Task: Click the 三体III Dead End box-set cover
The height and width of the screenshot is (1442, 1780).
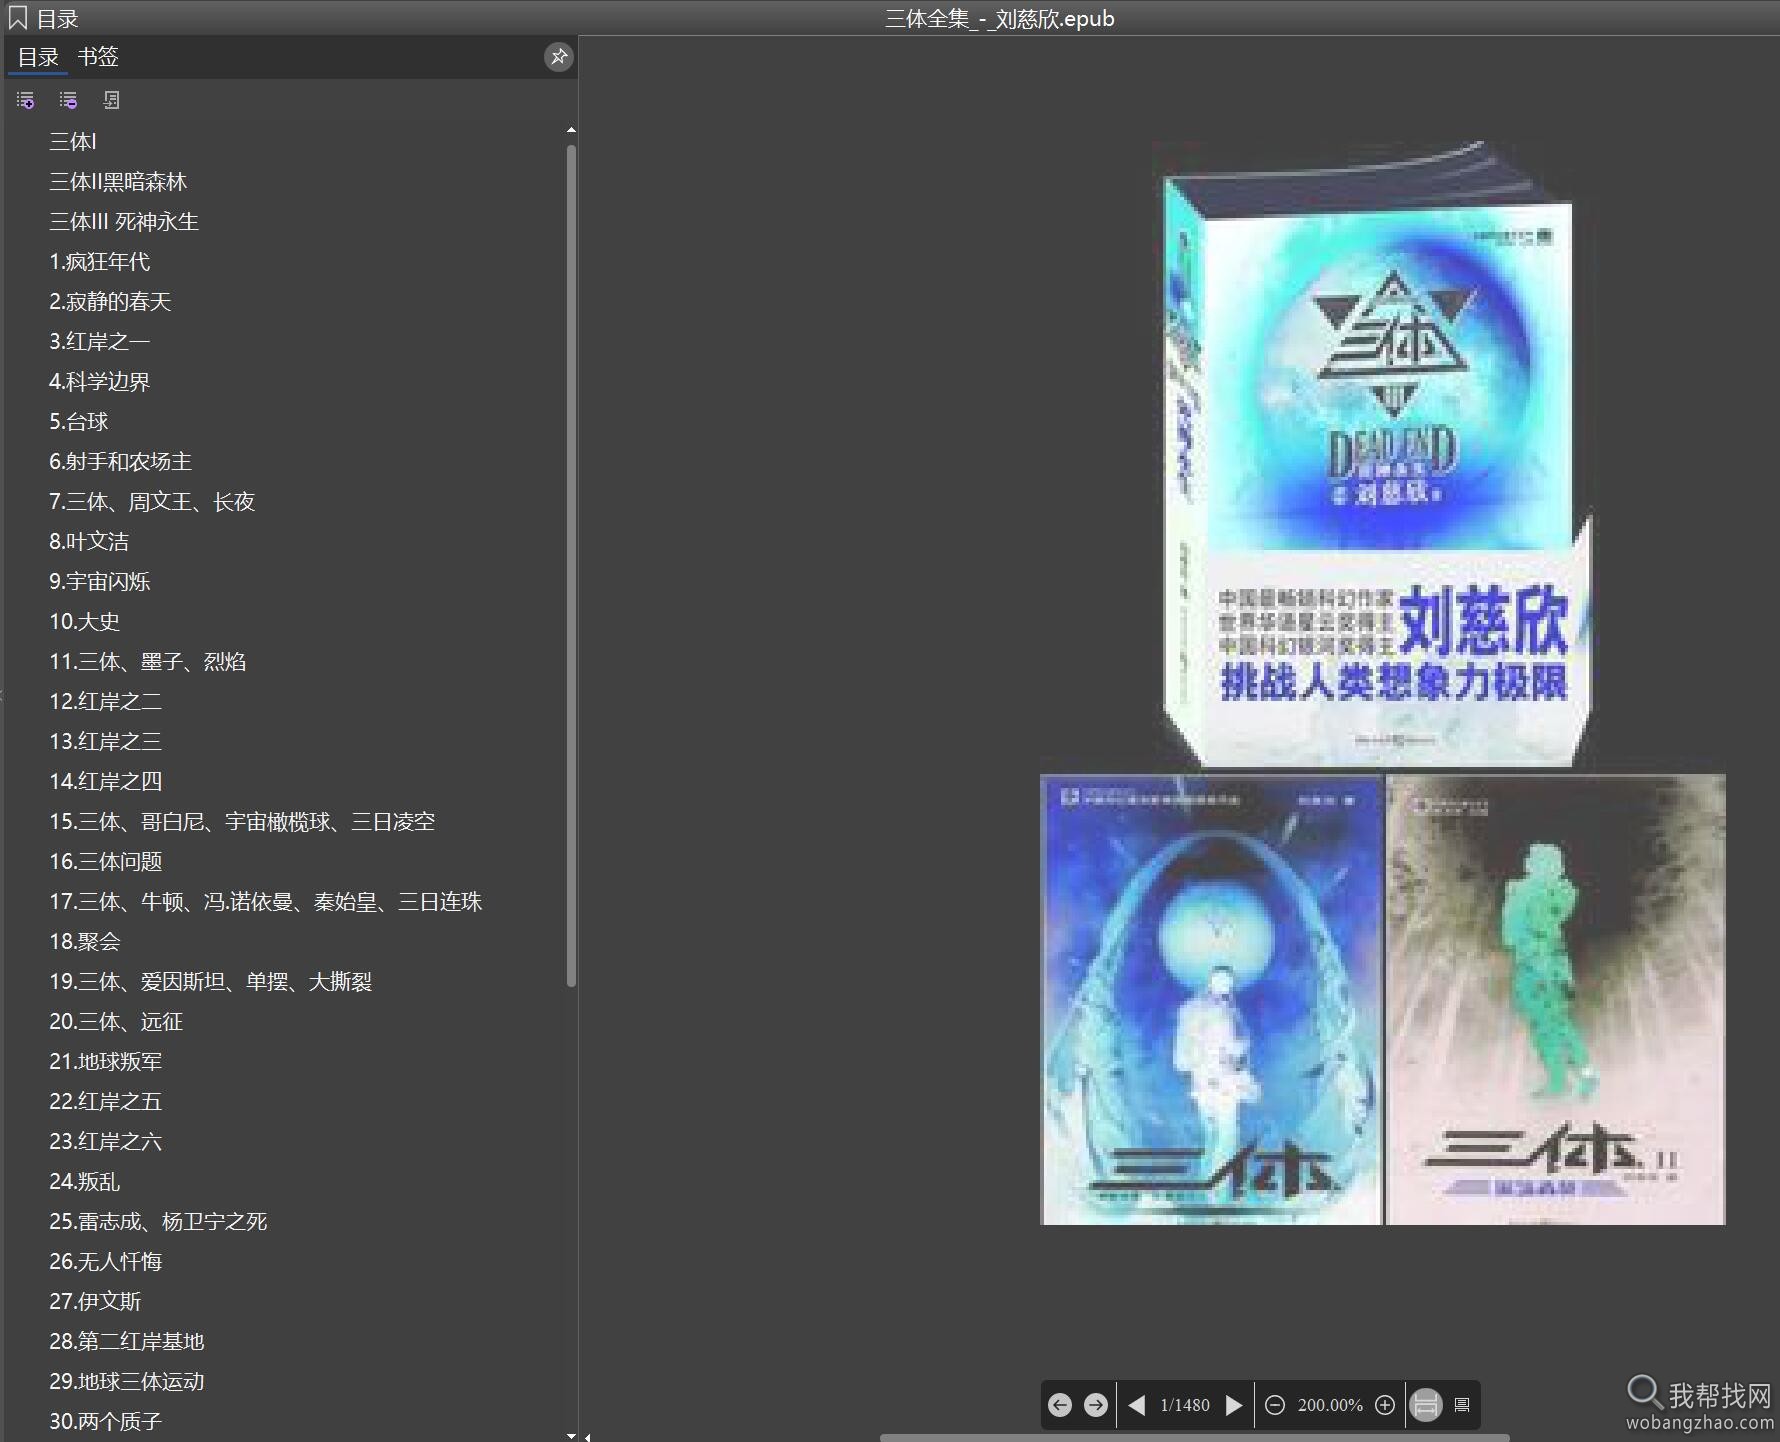Action: [x=1377, y=455]
